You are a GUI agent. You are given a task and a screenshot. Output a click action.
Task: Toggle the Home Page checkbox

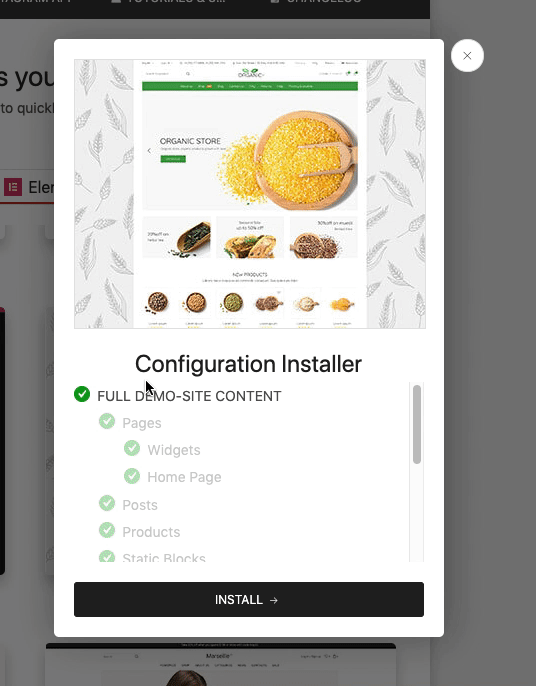pyautogui.click(x=132, y=476)
